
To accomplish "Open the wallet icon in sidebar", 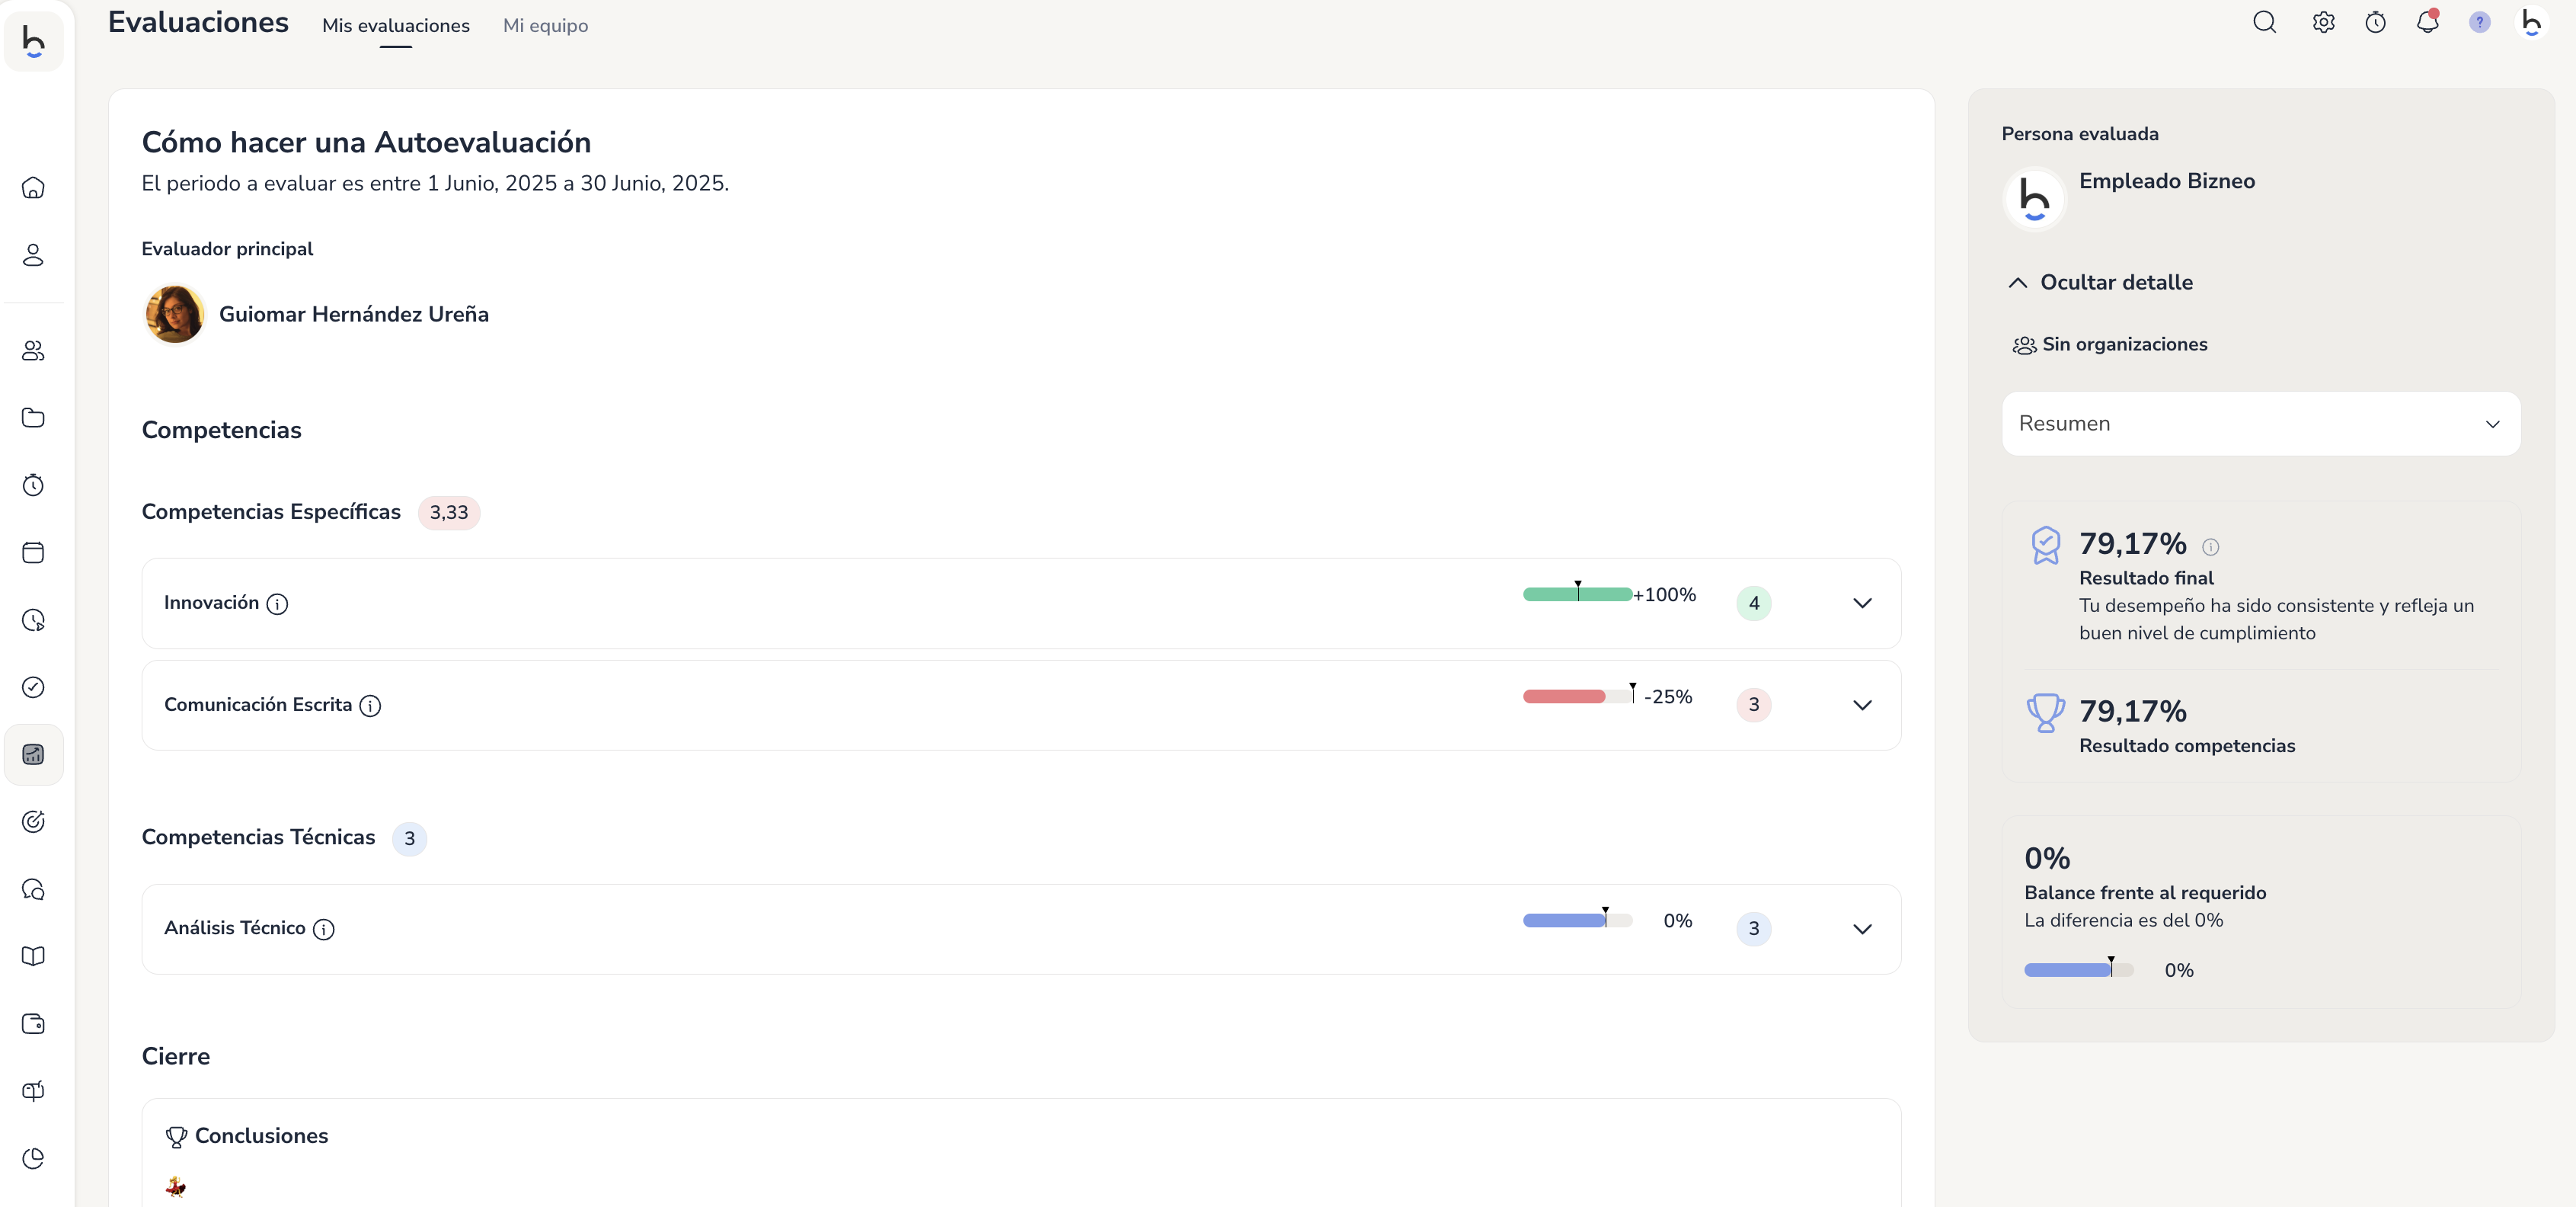I will tap(33, 1024).
